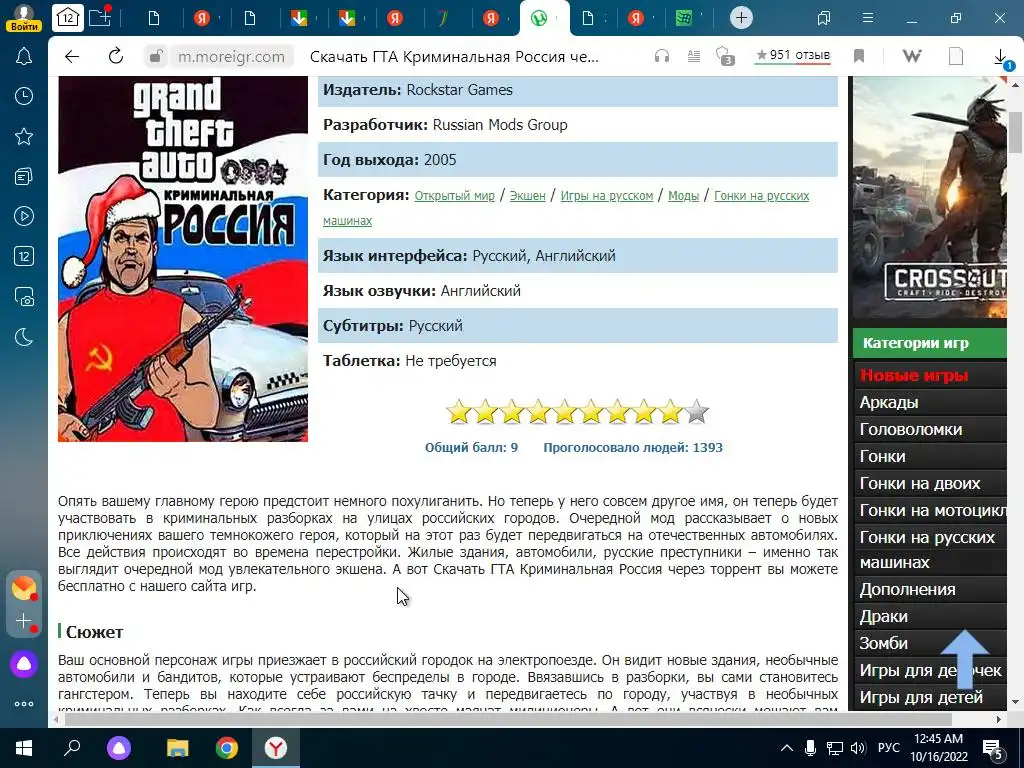The height and width of the screenshot is (768, 1024).
Task: Open the notifications bell in the sidebar
Action: click(x=24, y=57)
